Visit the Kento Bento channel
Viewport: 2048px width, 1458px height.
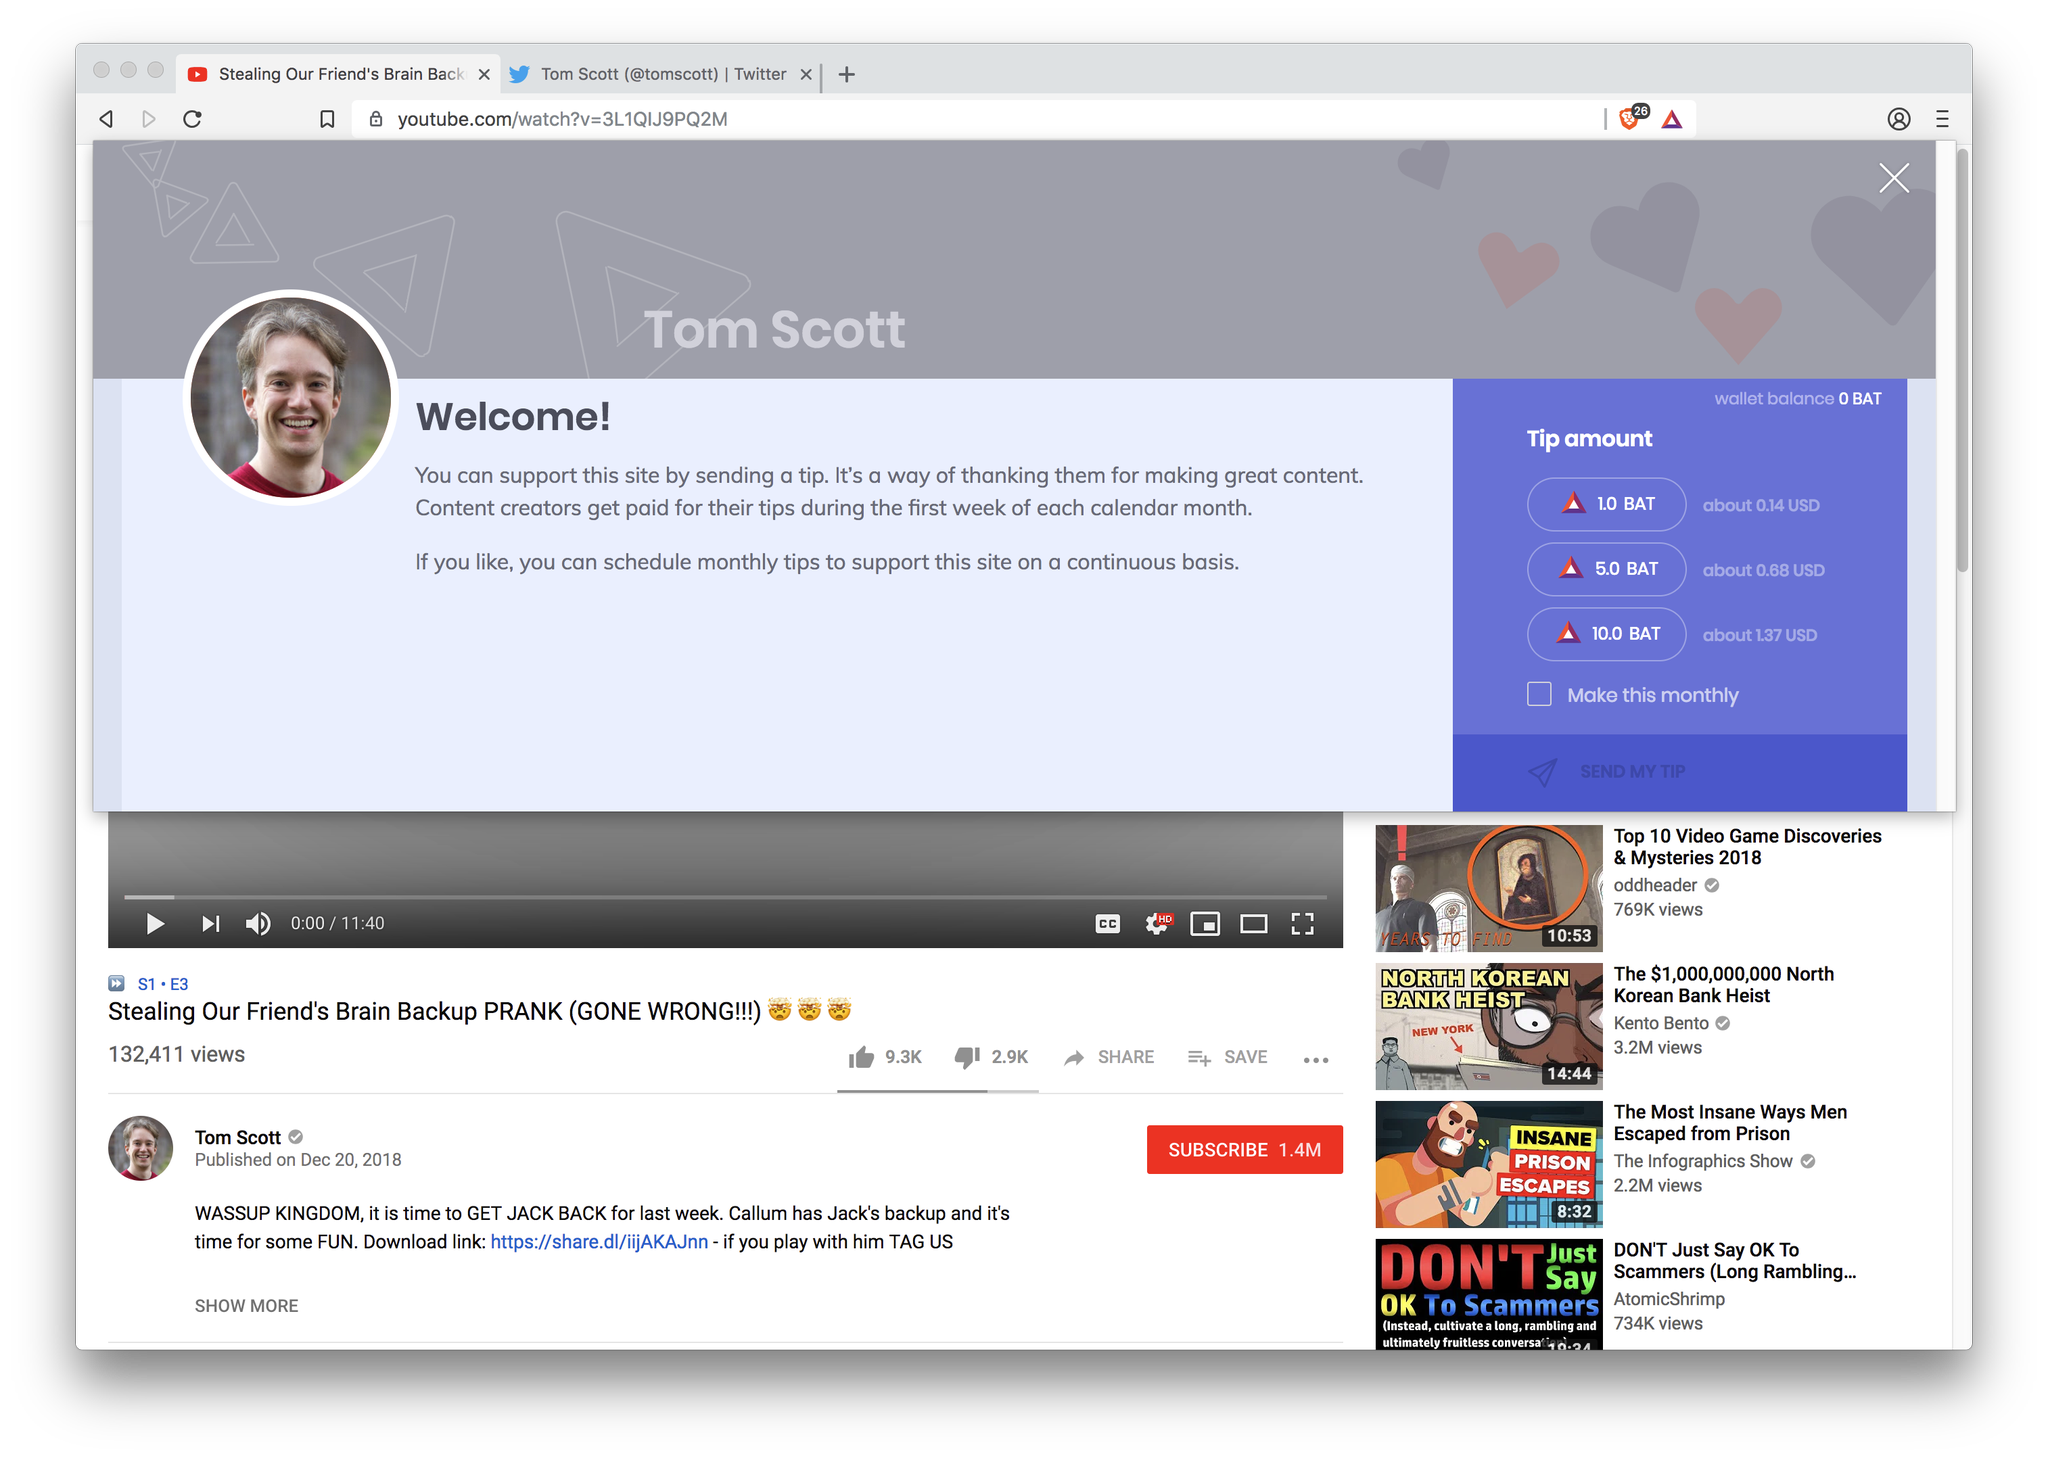click(1661, 1023)
